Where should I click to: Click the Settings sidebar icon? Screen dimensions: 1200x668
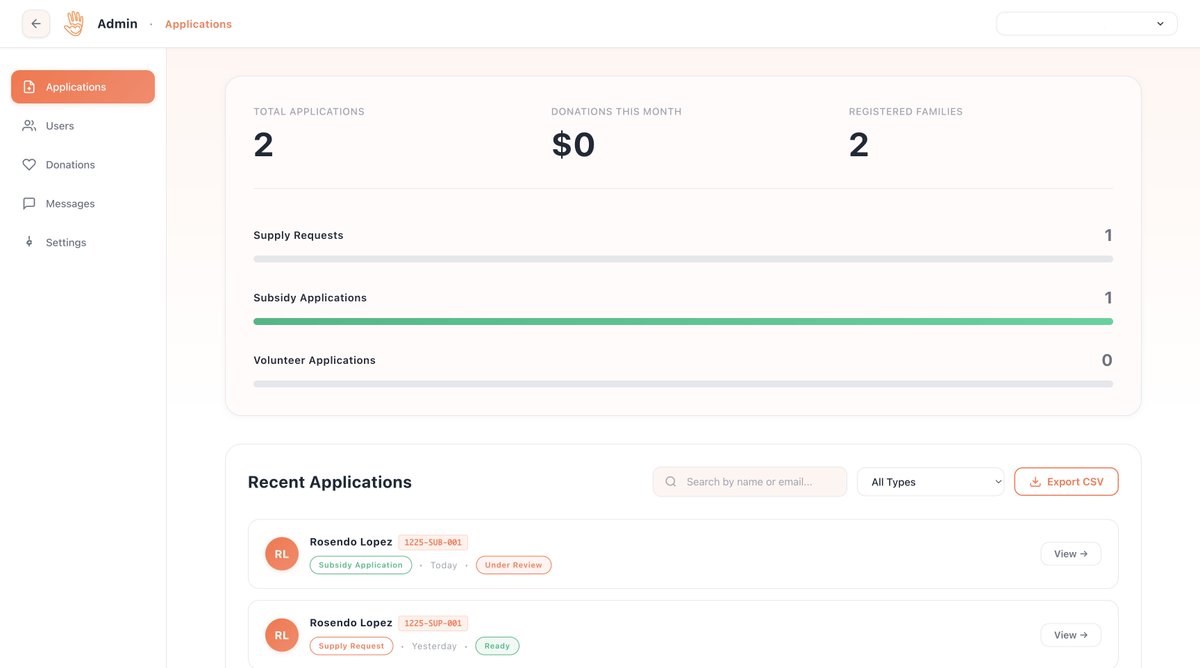(x=29, y=243)
